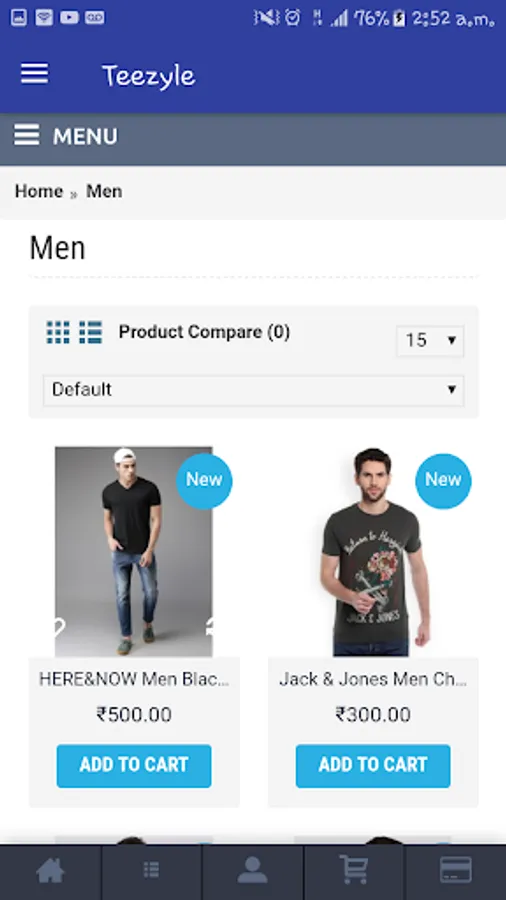This screenshot has width=506, height=900.
Task: Open the Jack & Jones product image
Action: pyautogui.click(x=373, y=552)
